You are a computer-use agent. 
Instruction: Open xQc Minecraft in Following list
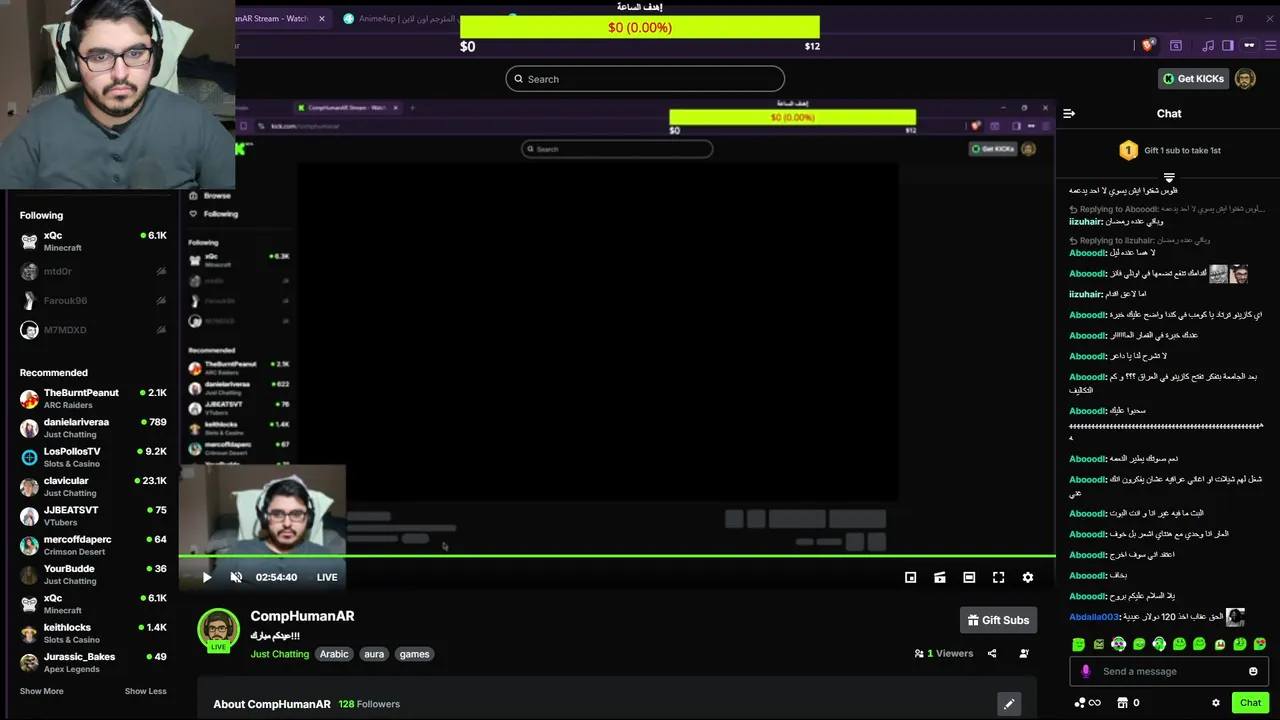pos(93,241)
